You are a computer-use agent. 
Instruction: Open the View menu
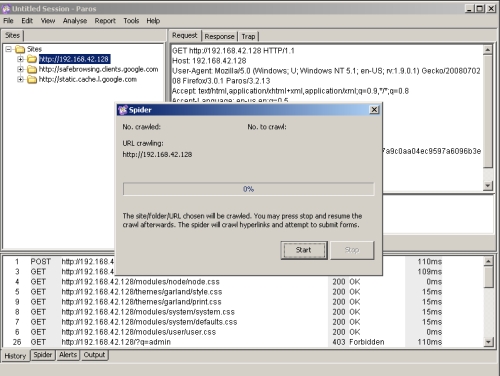[48, 21]
